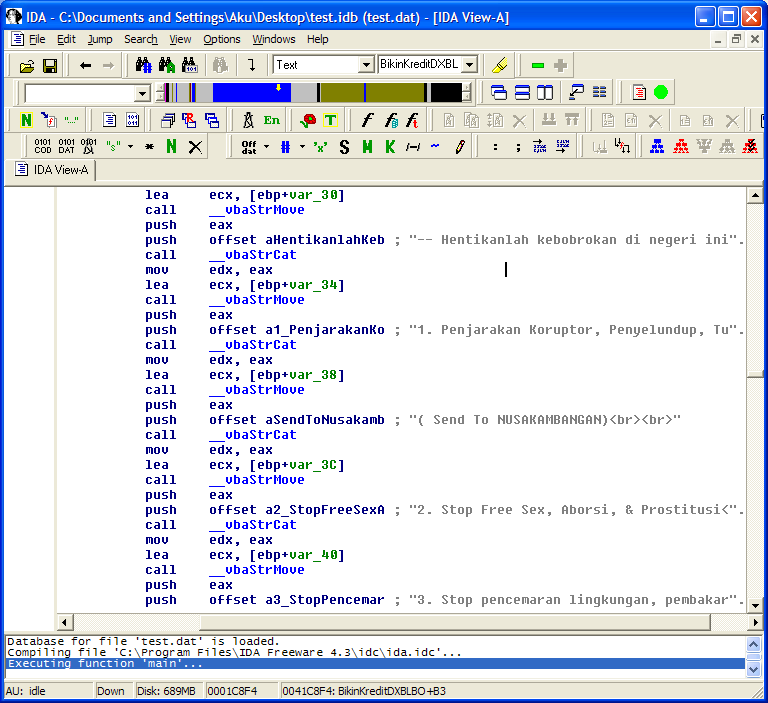This screenshot has width=768, height=703.
Task: Click the status bar address 0001C8F4
Action: [x=232, y=691]
